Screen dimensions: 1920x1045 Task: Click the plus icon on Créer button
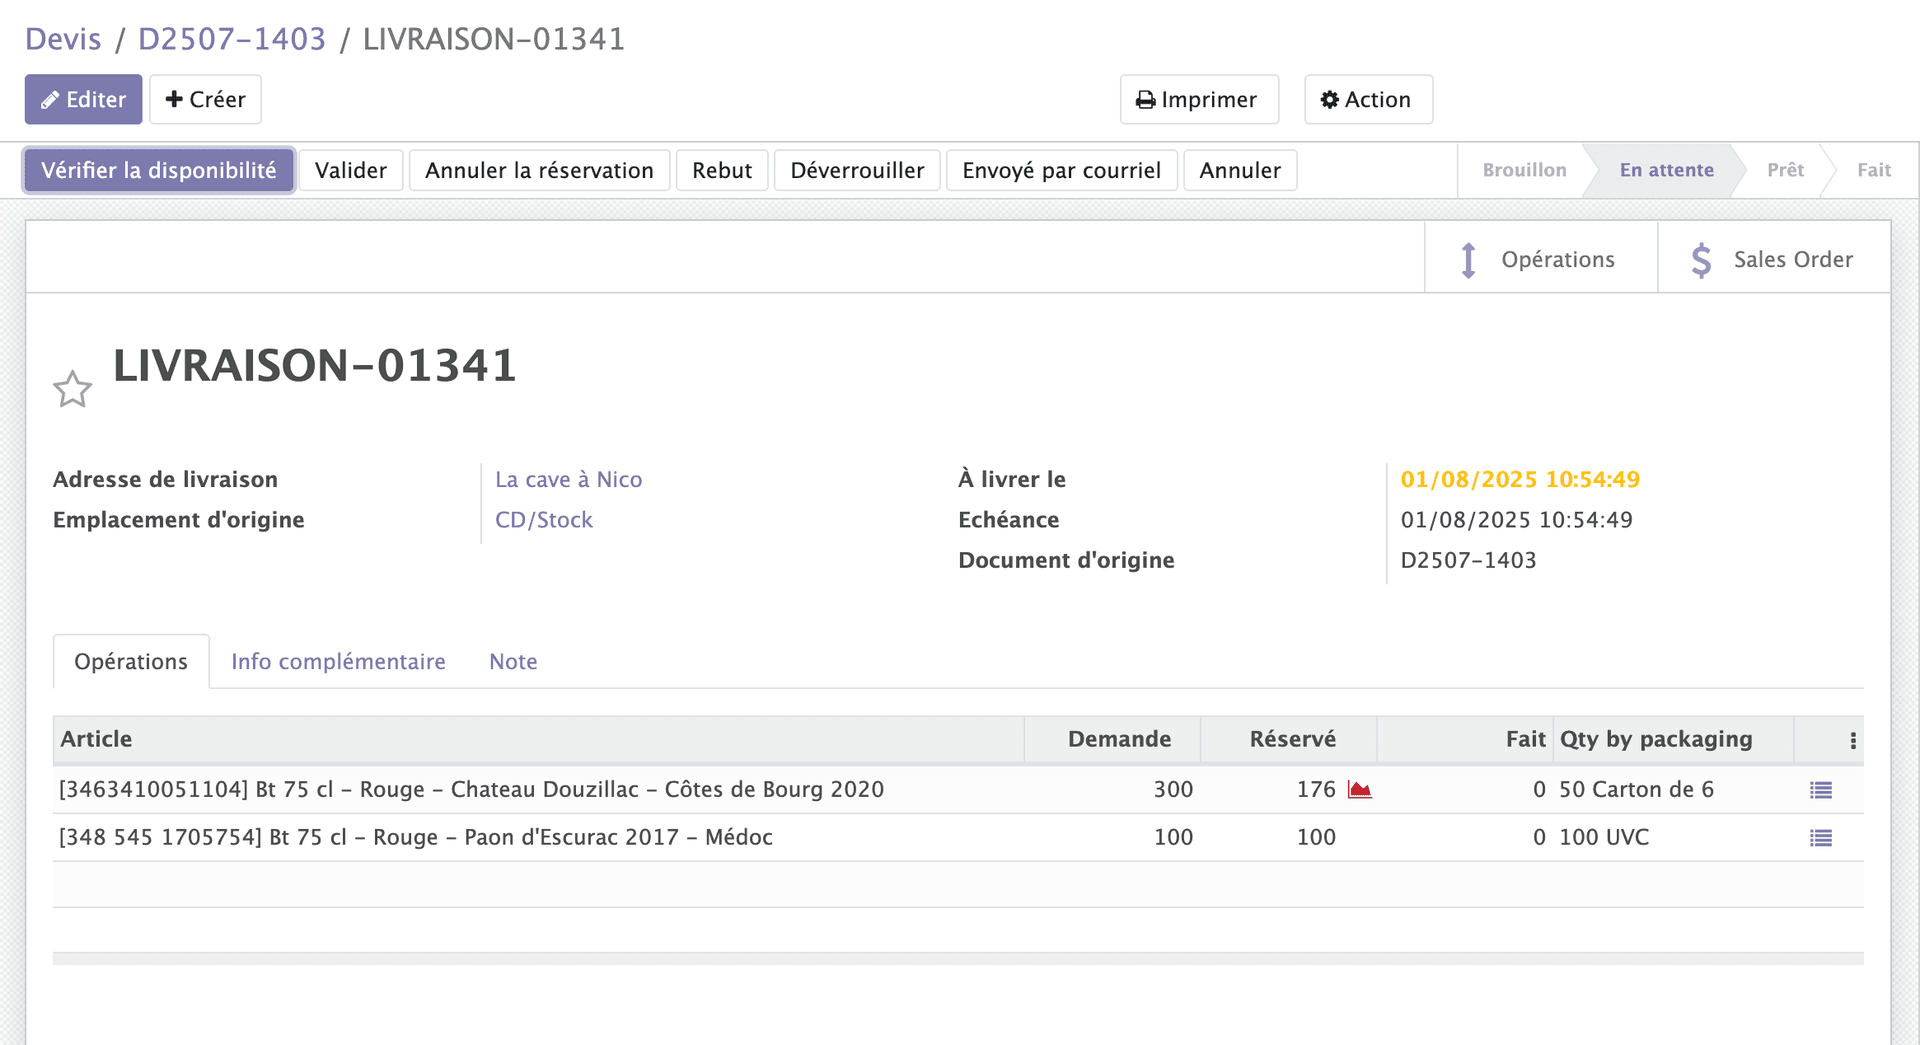[175, 99]
